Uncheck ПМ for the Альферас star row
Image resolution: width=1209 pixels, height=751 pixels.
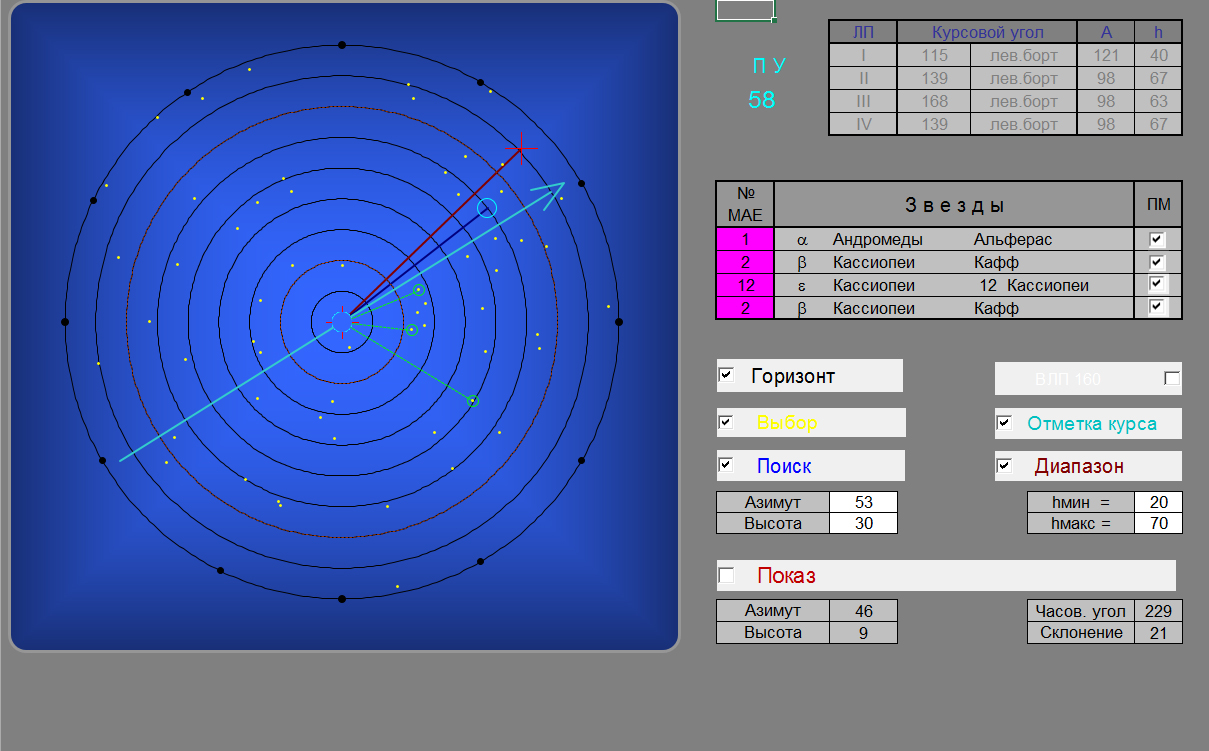[x=1157, y=239]
